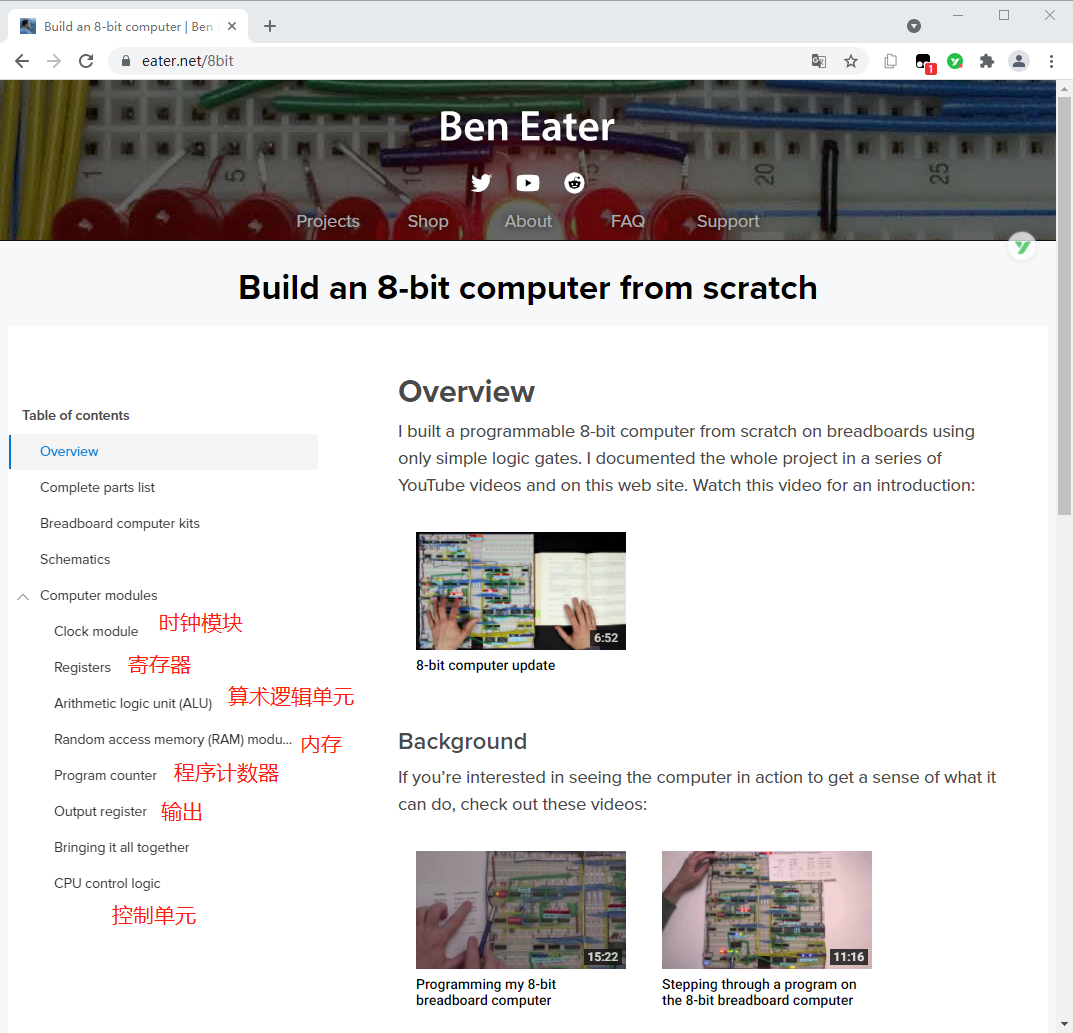This screenshot has height=1033, width=1073.
Task: Open the Program counter page
Action: pyautogui.click(x=105, y=775)
